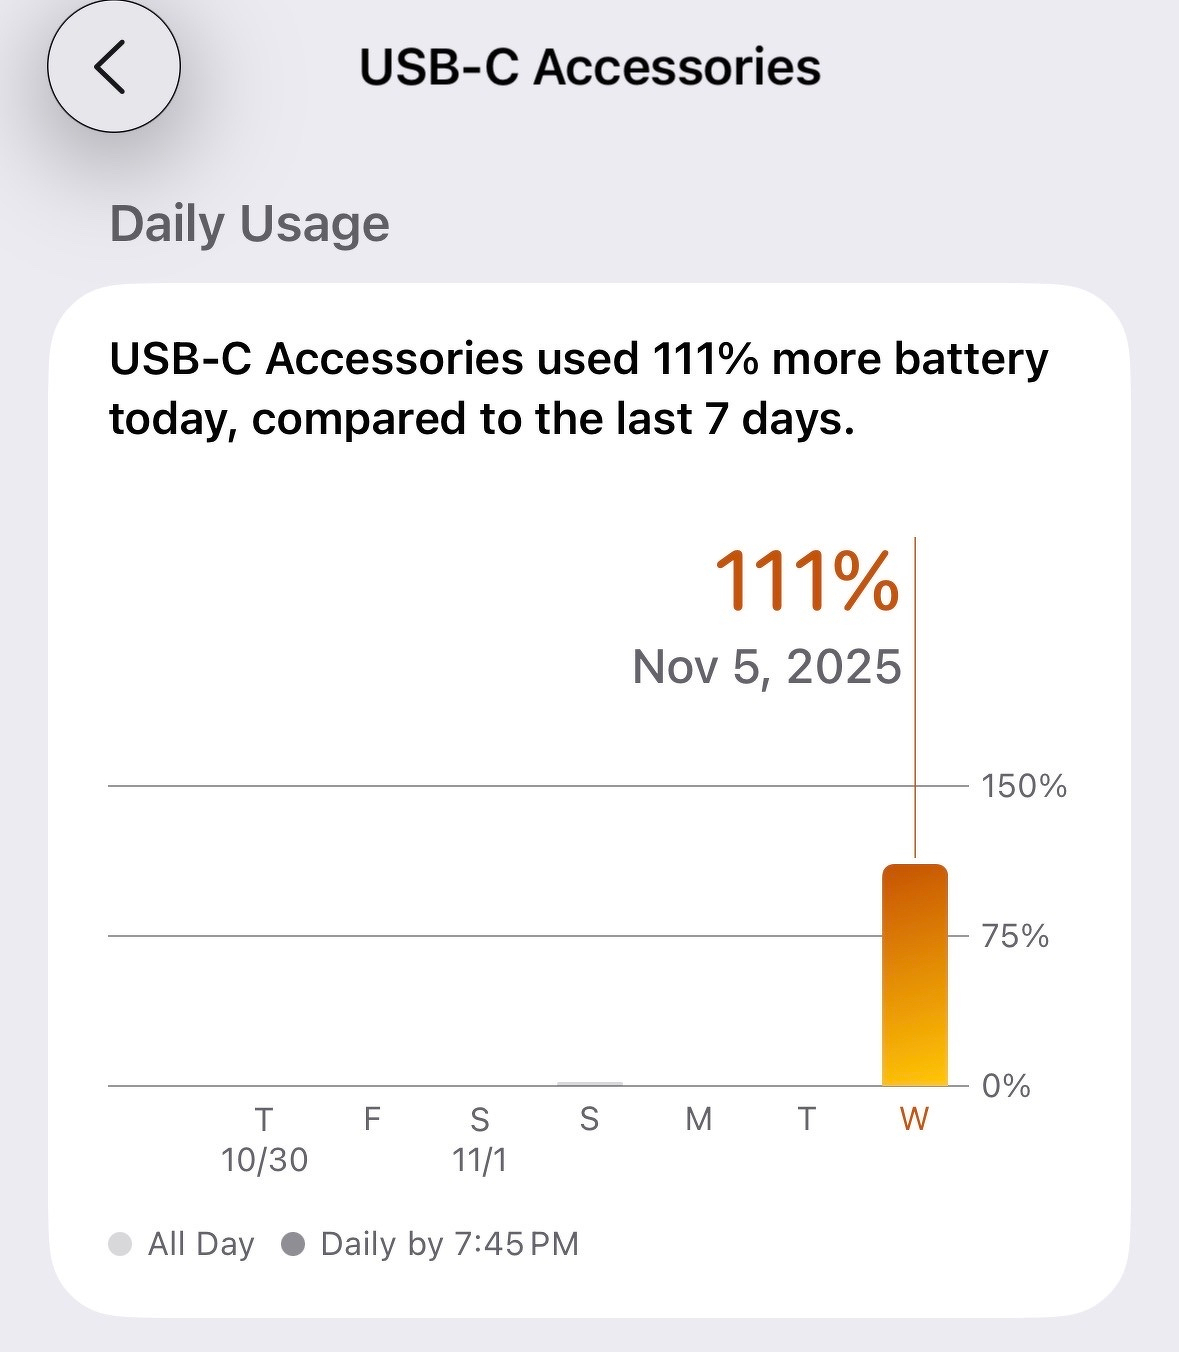The height and width of the screenshot is (1352, 1179).
Task: Select the M day label
Action: pos(698,1119)
